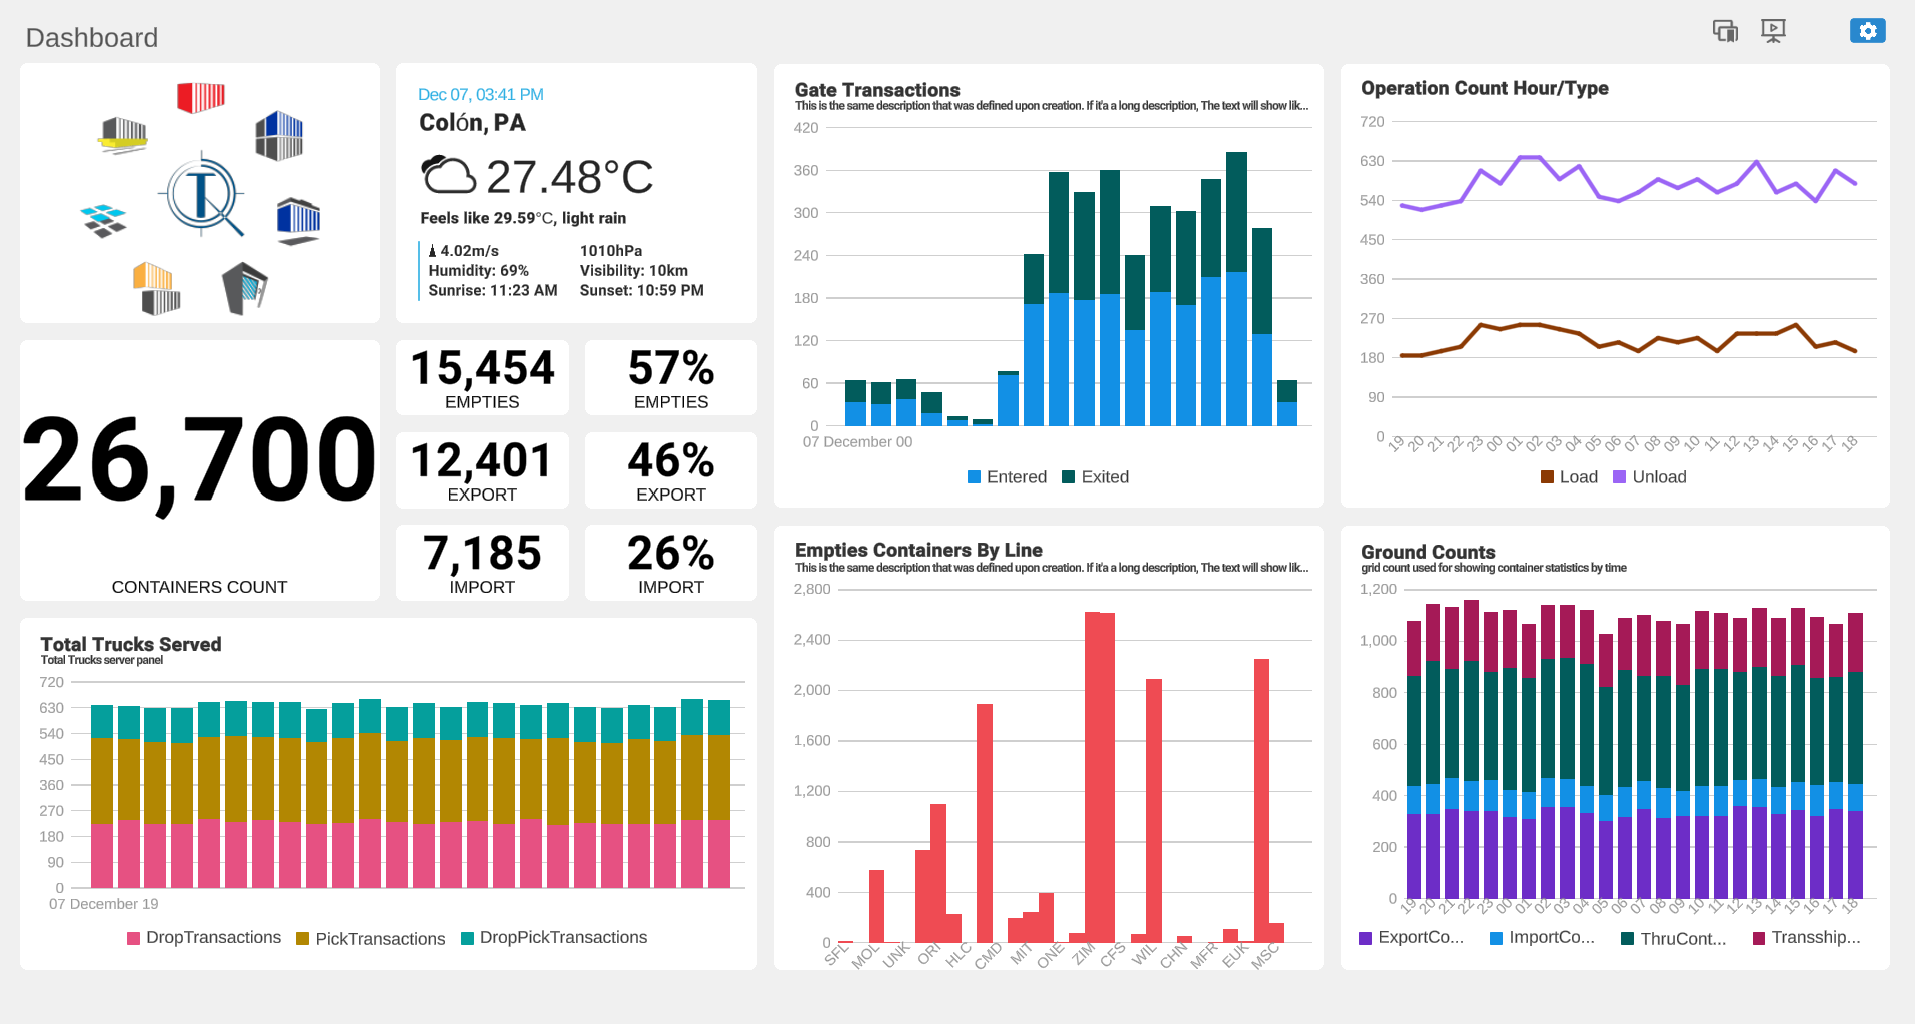Image resolution: width=1915 pixels, height=1024 pixels.
Task: Click the Ground Counts description subtitle
Action: pyautogui.click(x=1493, y=568)
